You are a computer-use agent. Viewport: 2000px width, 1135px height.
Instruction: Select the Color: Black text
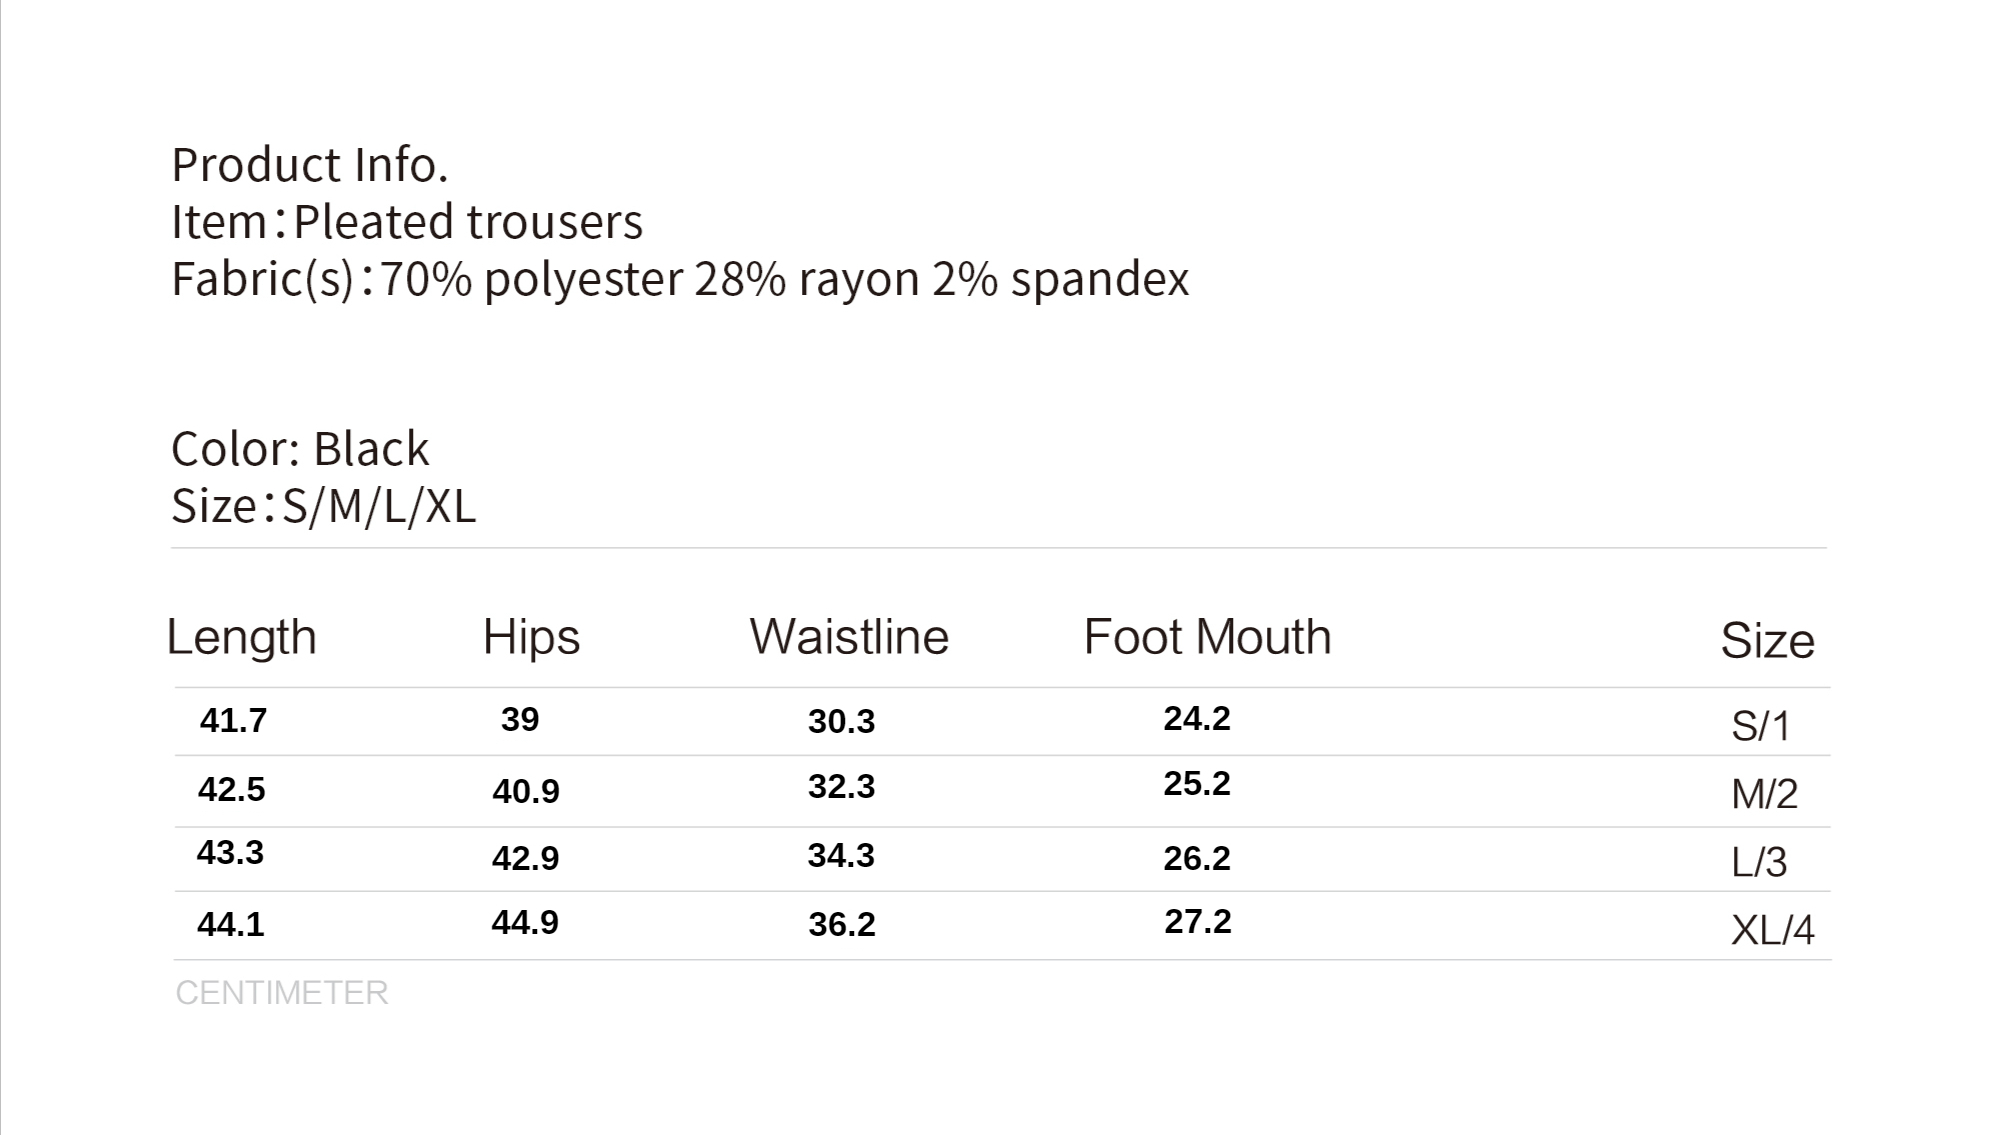[x=300, y=449]
